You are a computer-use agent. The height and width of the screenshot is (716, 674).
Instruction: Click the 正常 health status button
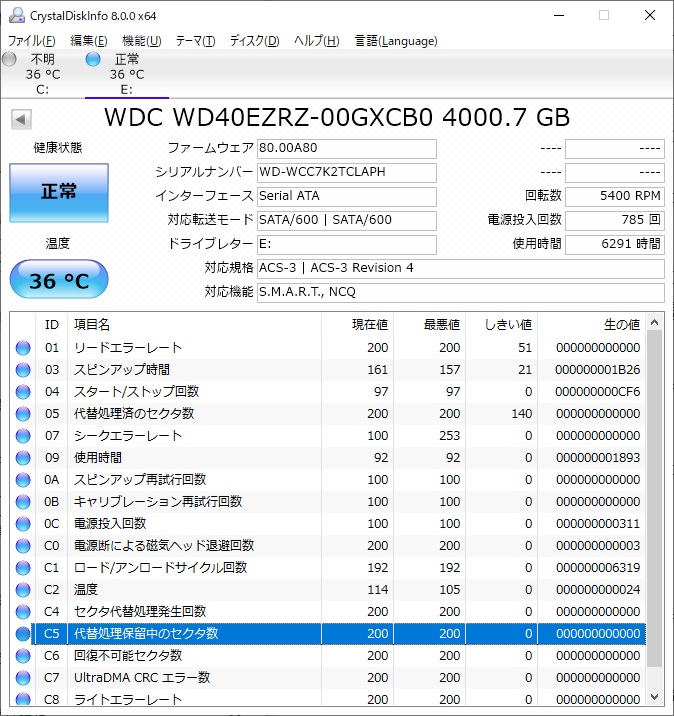[59, 193]
